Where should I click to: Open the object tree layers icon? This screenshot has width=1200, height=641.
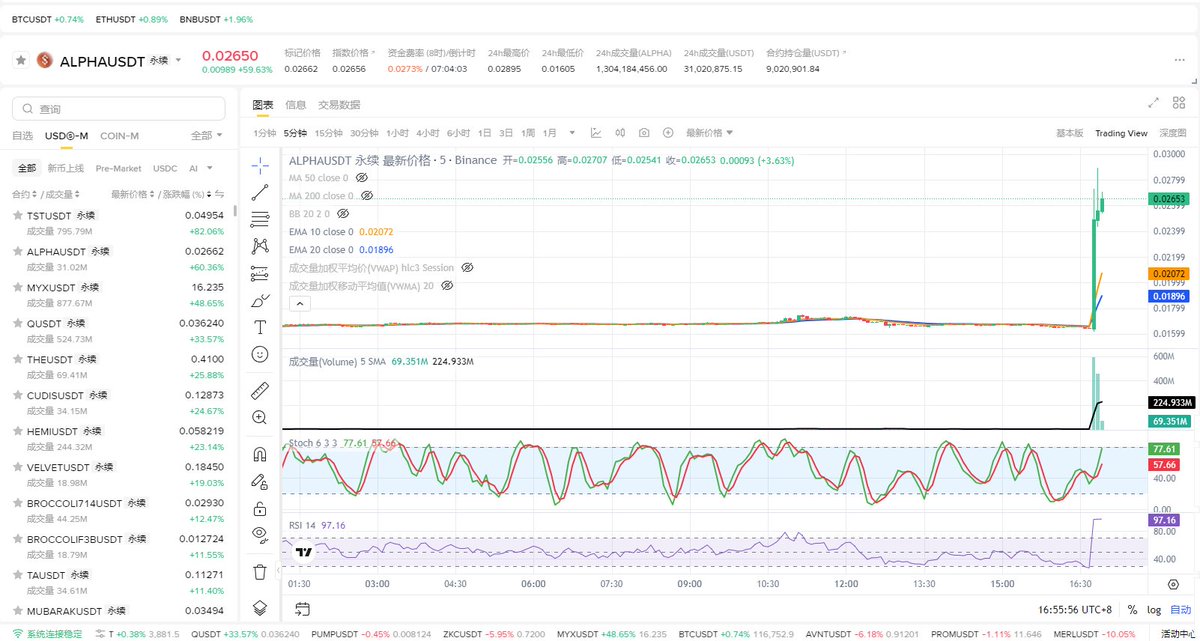click(260, 607)
